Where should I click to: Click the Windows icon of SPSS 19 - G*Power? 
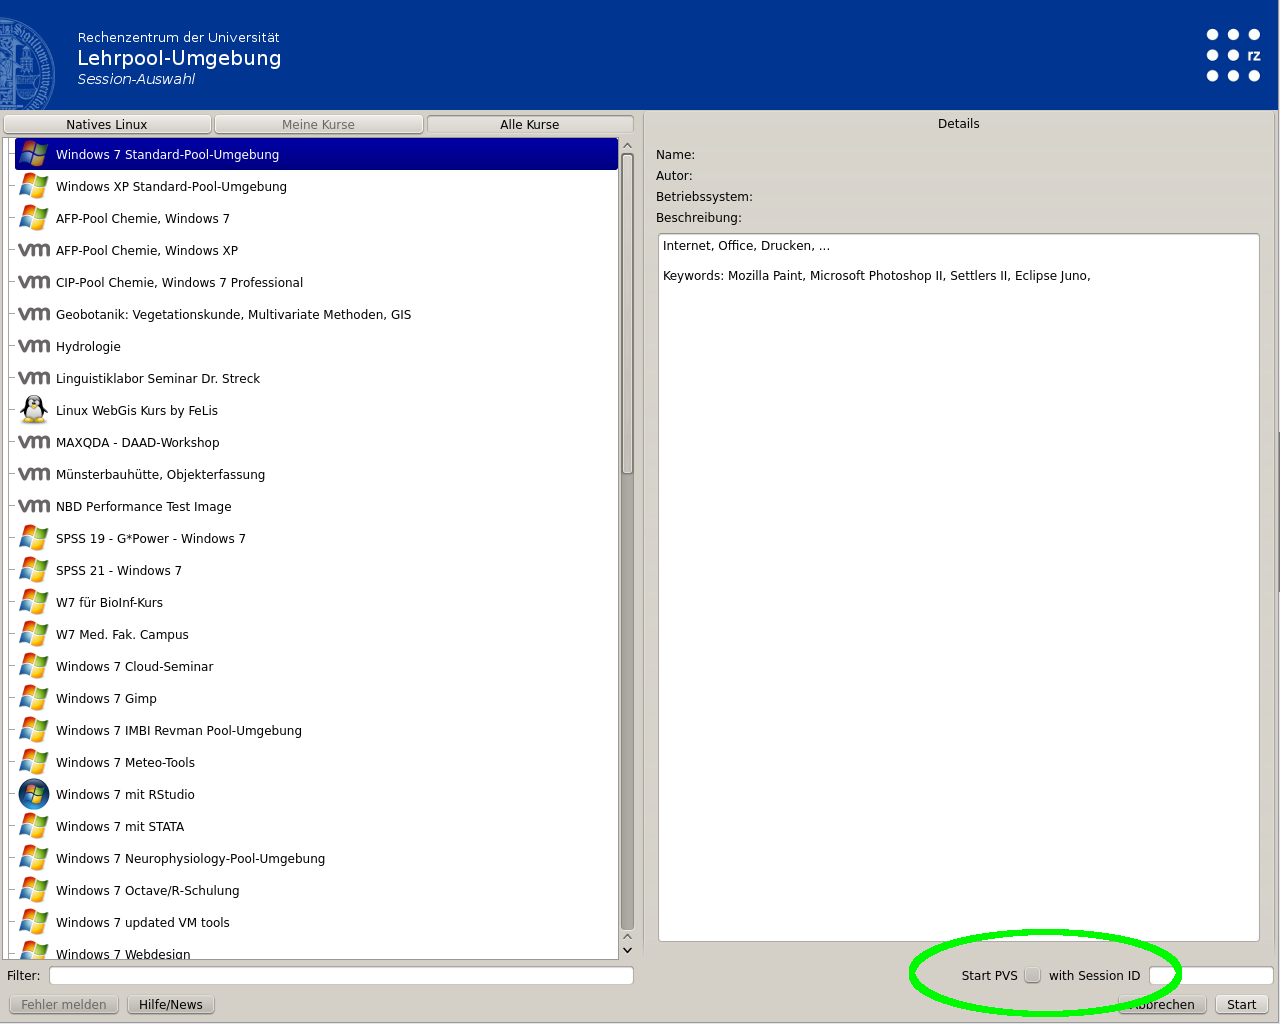click(x=34, y=538)
